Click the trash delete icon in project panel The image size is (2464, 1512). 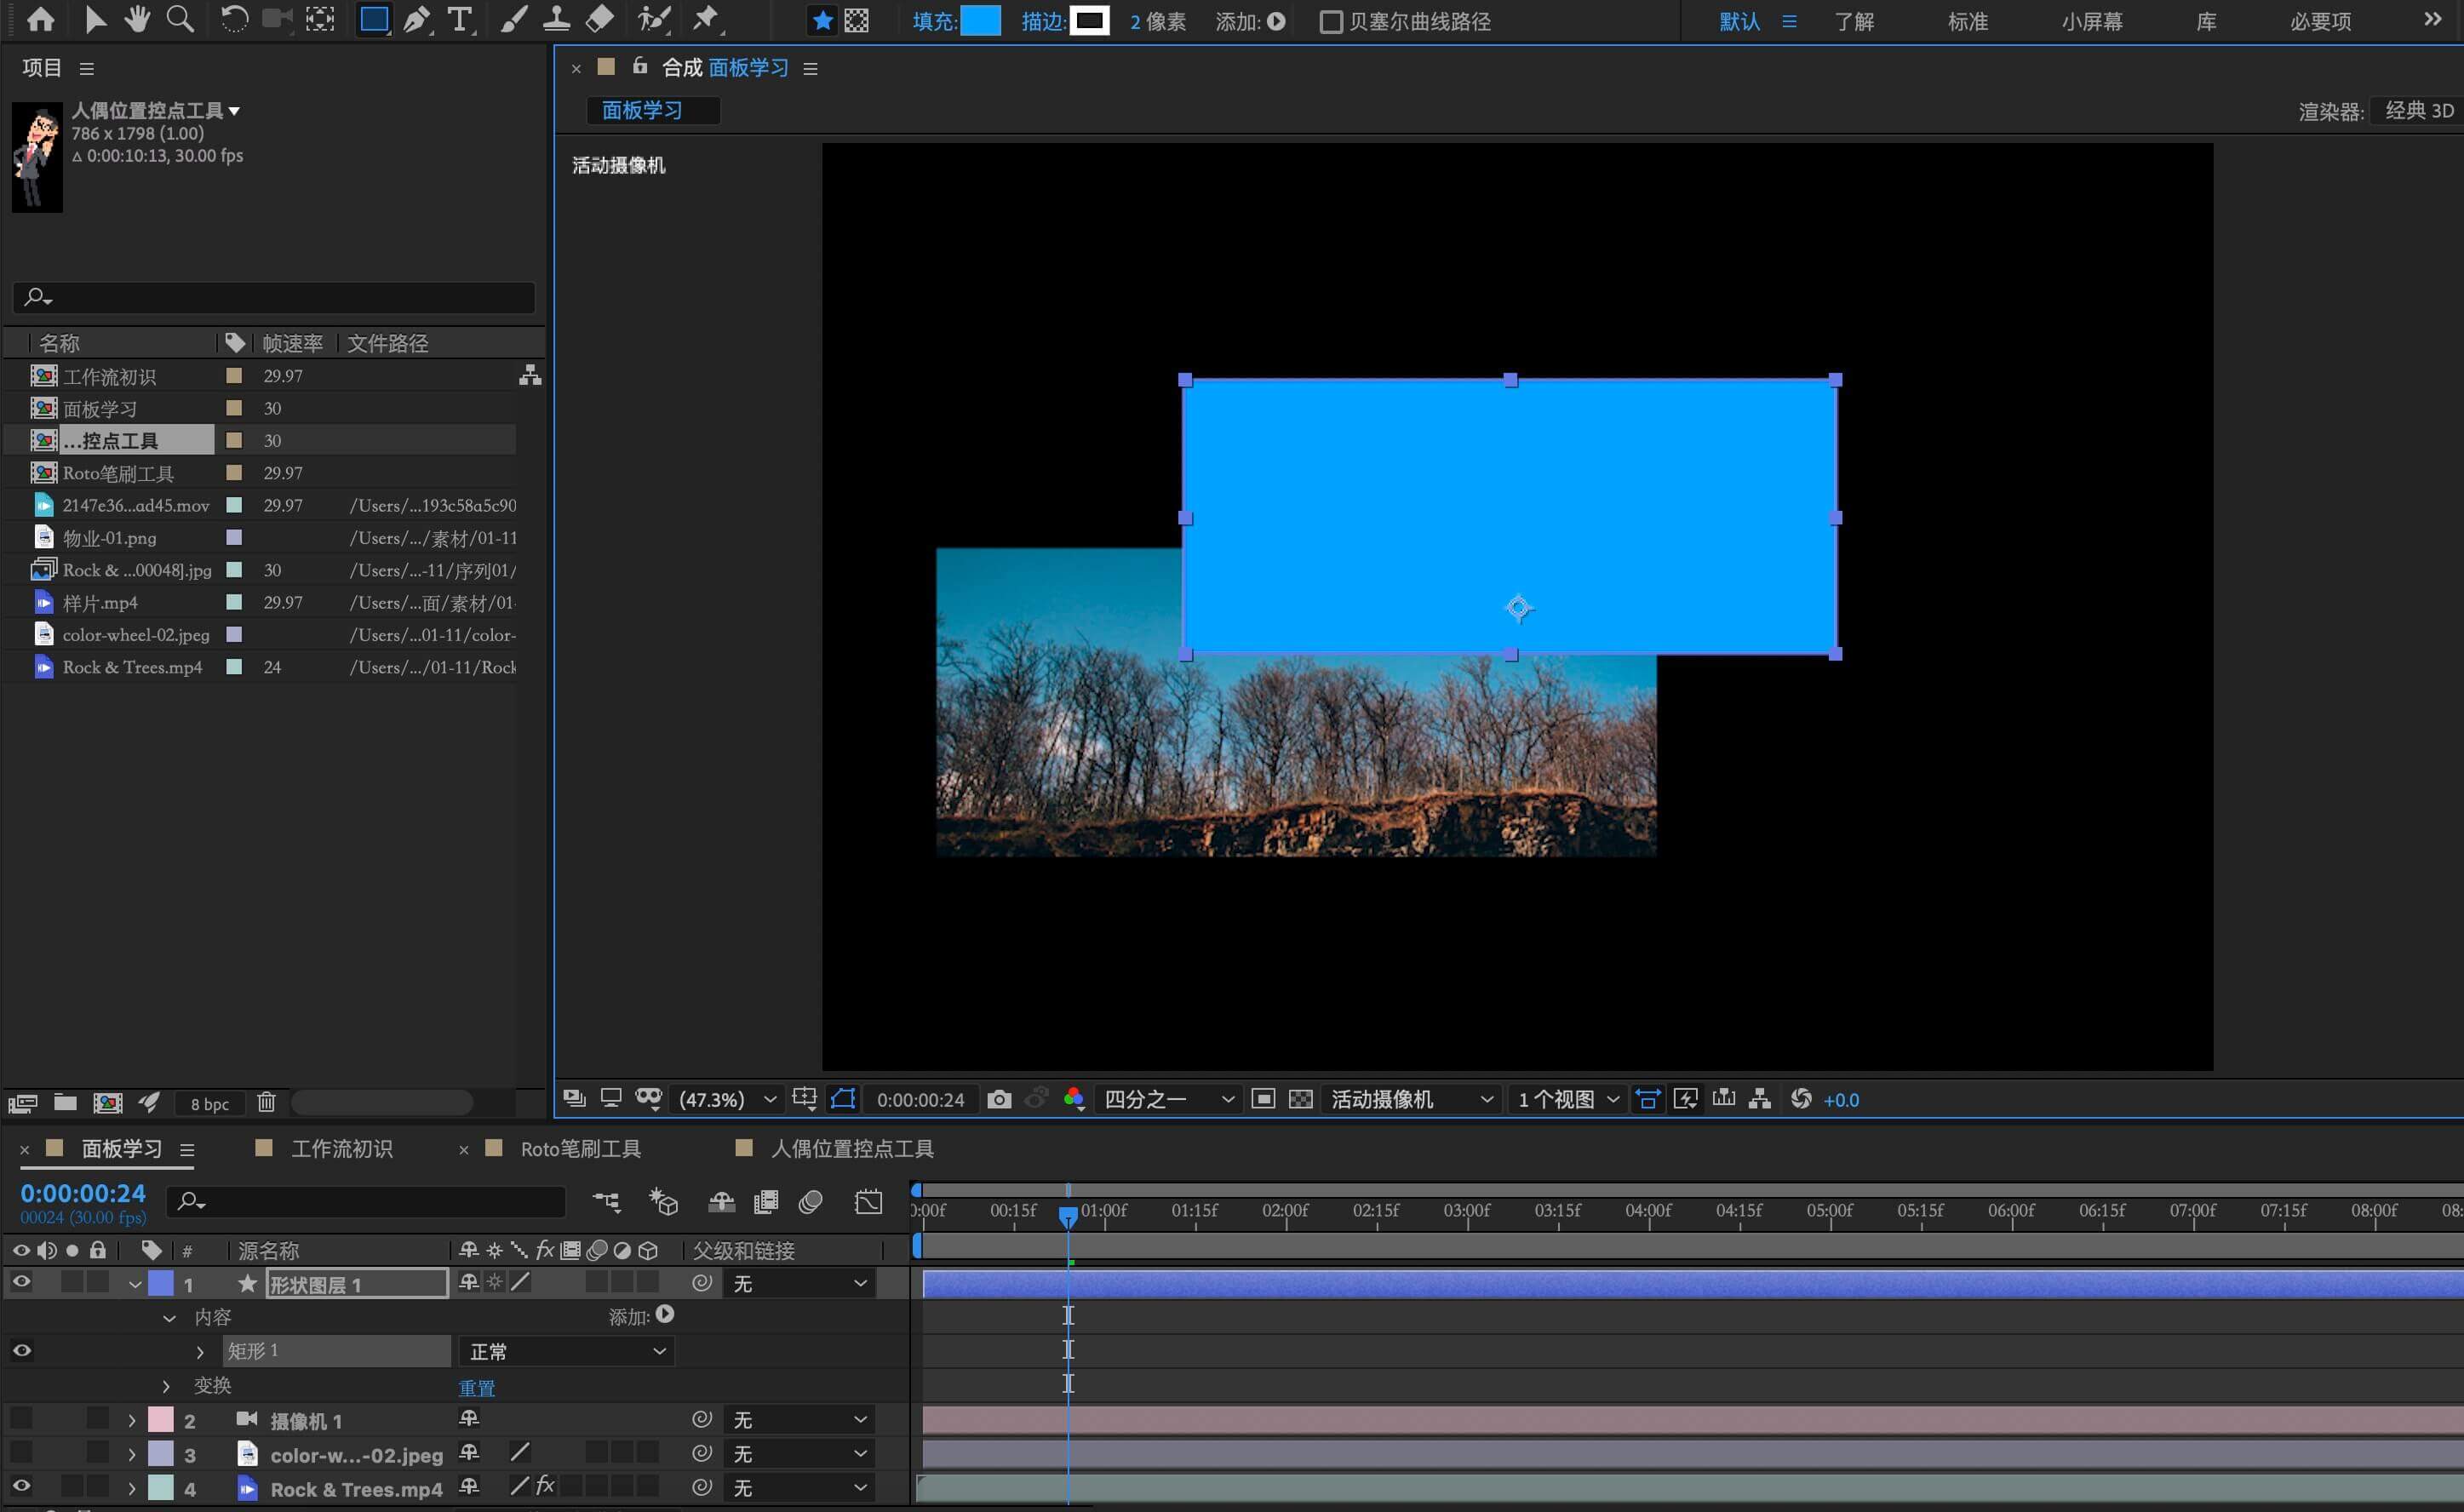(266, 1102)
